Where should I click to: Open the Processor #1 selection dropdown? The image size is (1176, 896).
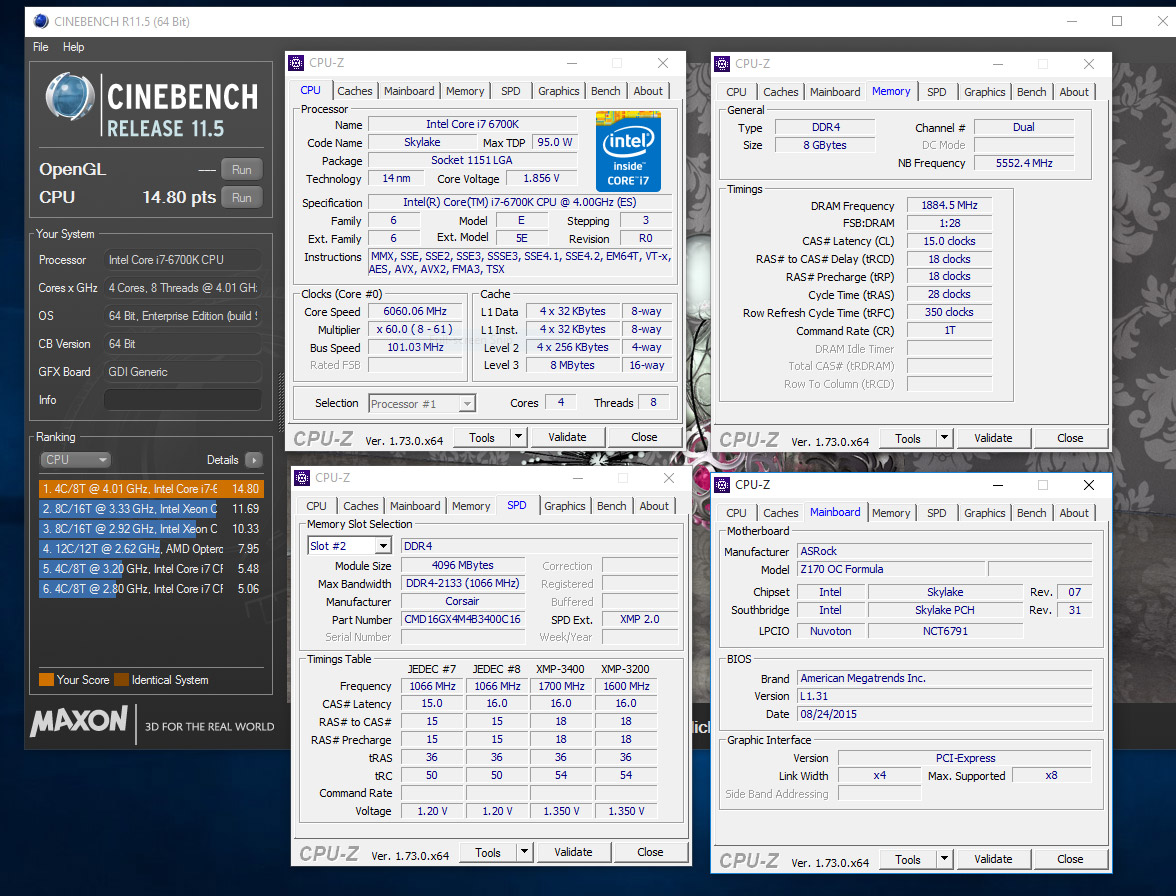466,404
